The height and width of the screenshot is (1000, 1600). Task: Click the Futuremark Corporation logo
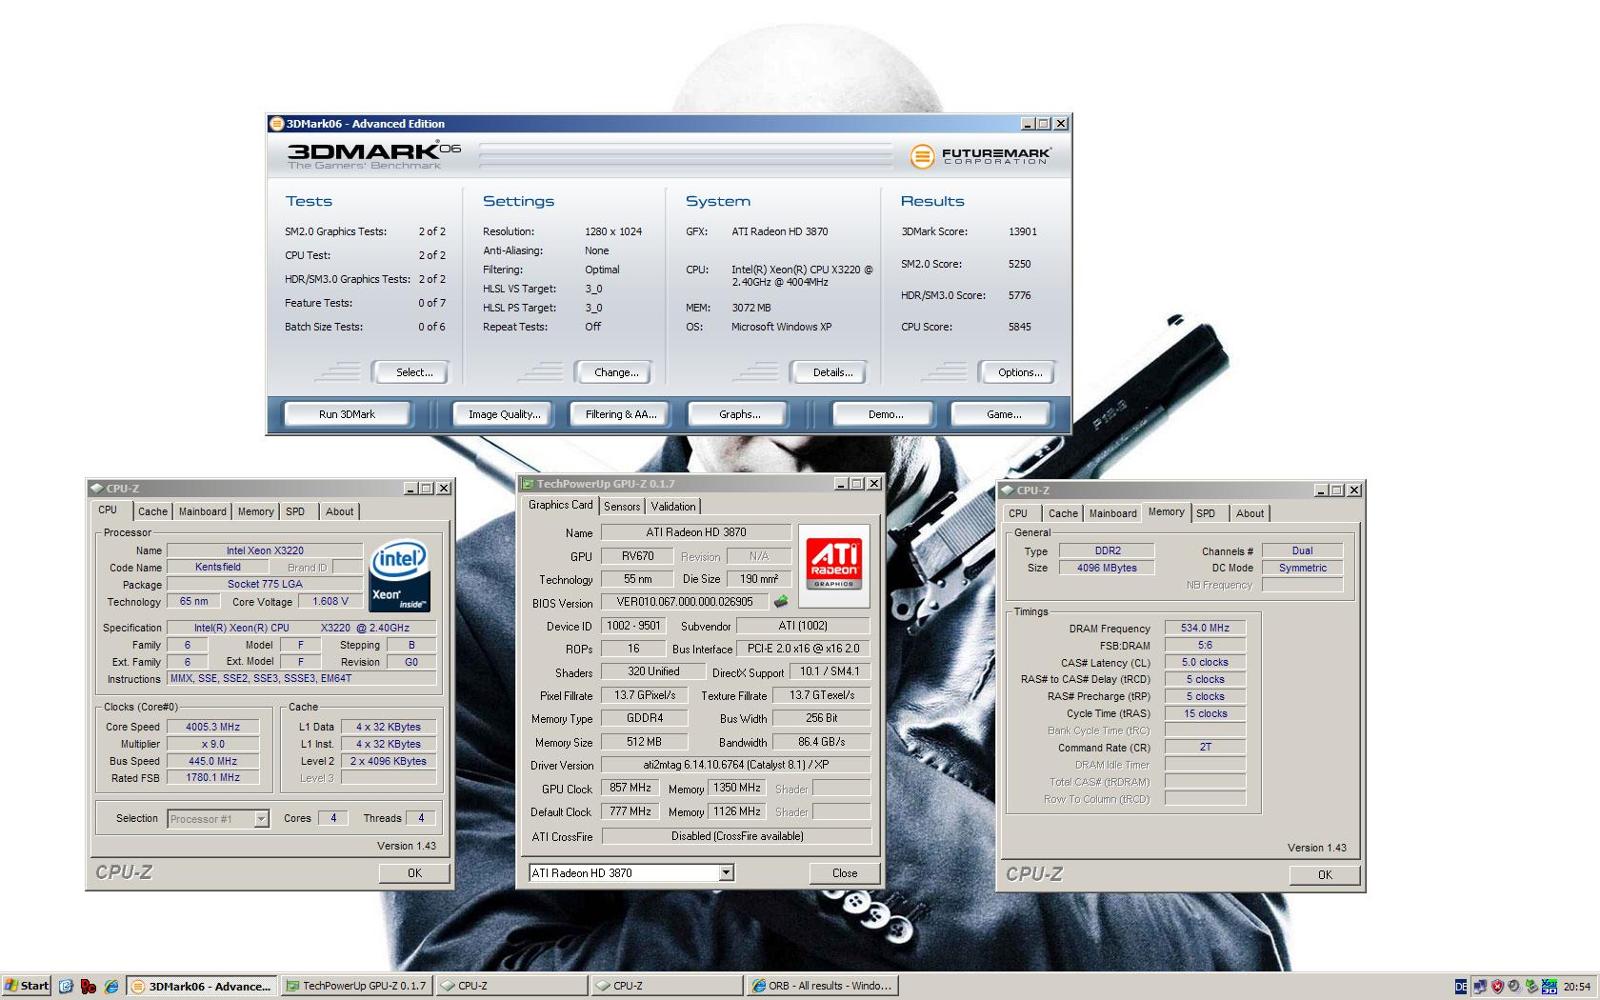tap(980, 156)
